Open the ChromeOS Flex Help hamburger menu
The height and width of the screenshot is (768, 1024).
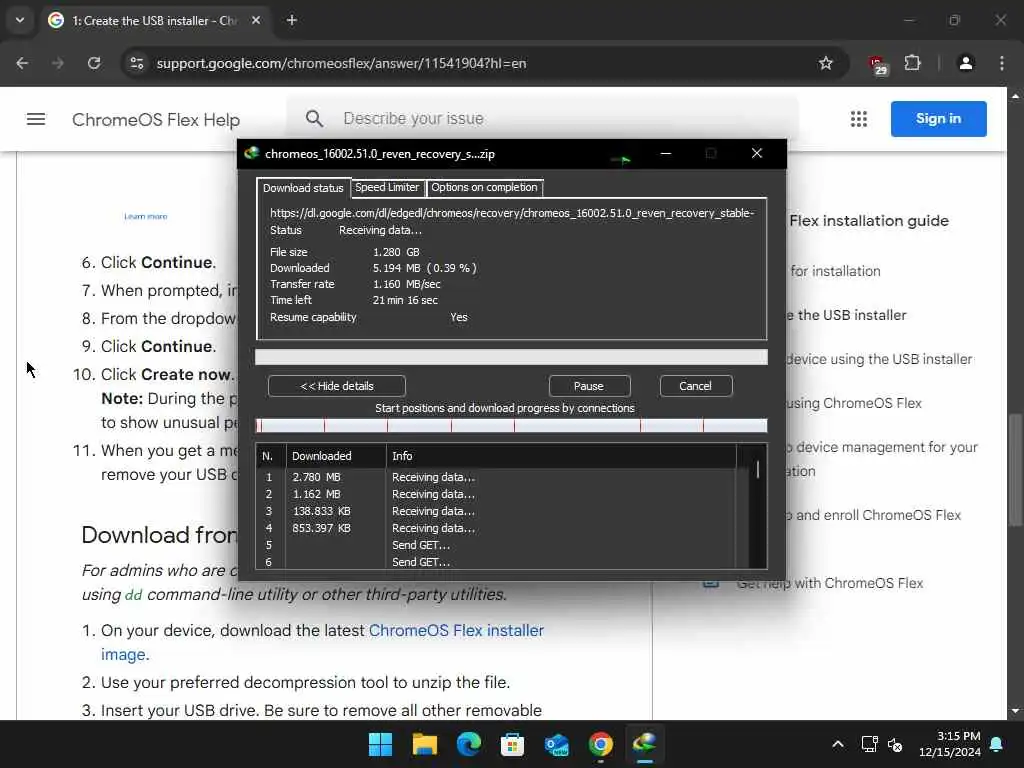click(x=36, y=119)
